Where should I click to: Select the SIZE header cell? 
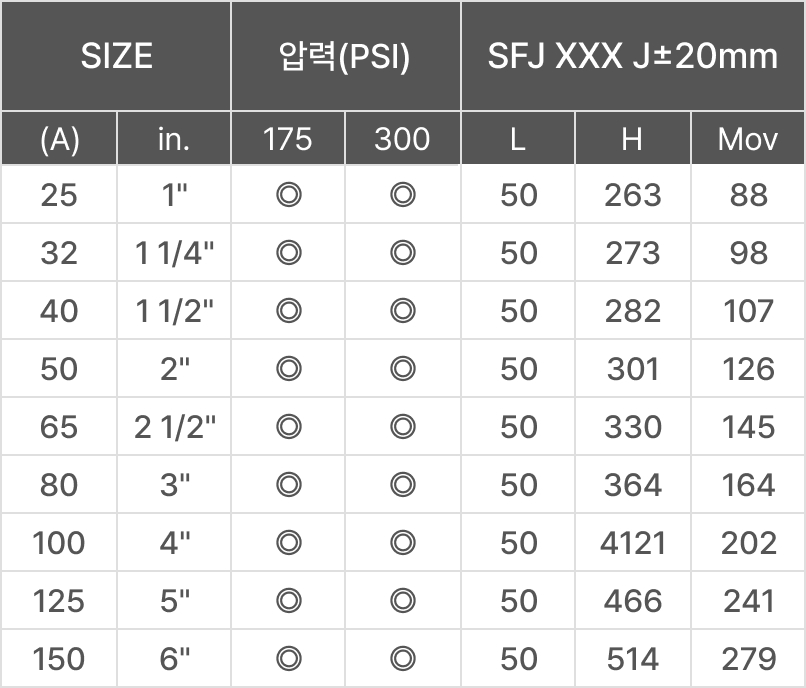pos(116,56)
